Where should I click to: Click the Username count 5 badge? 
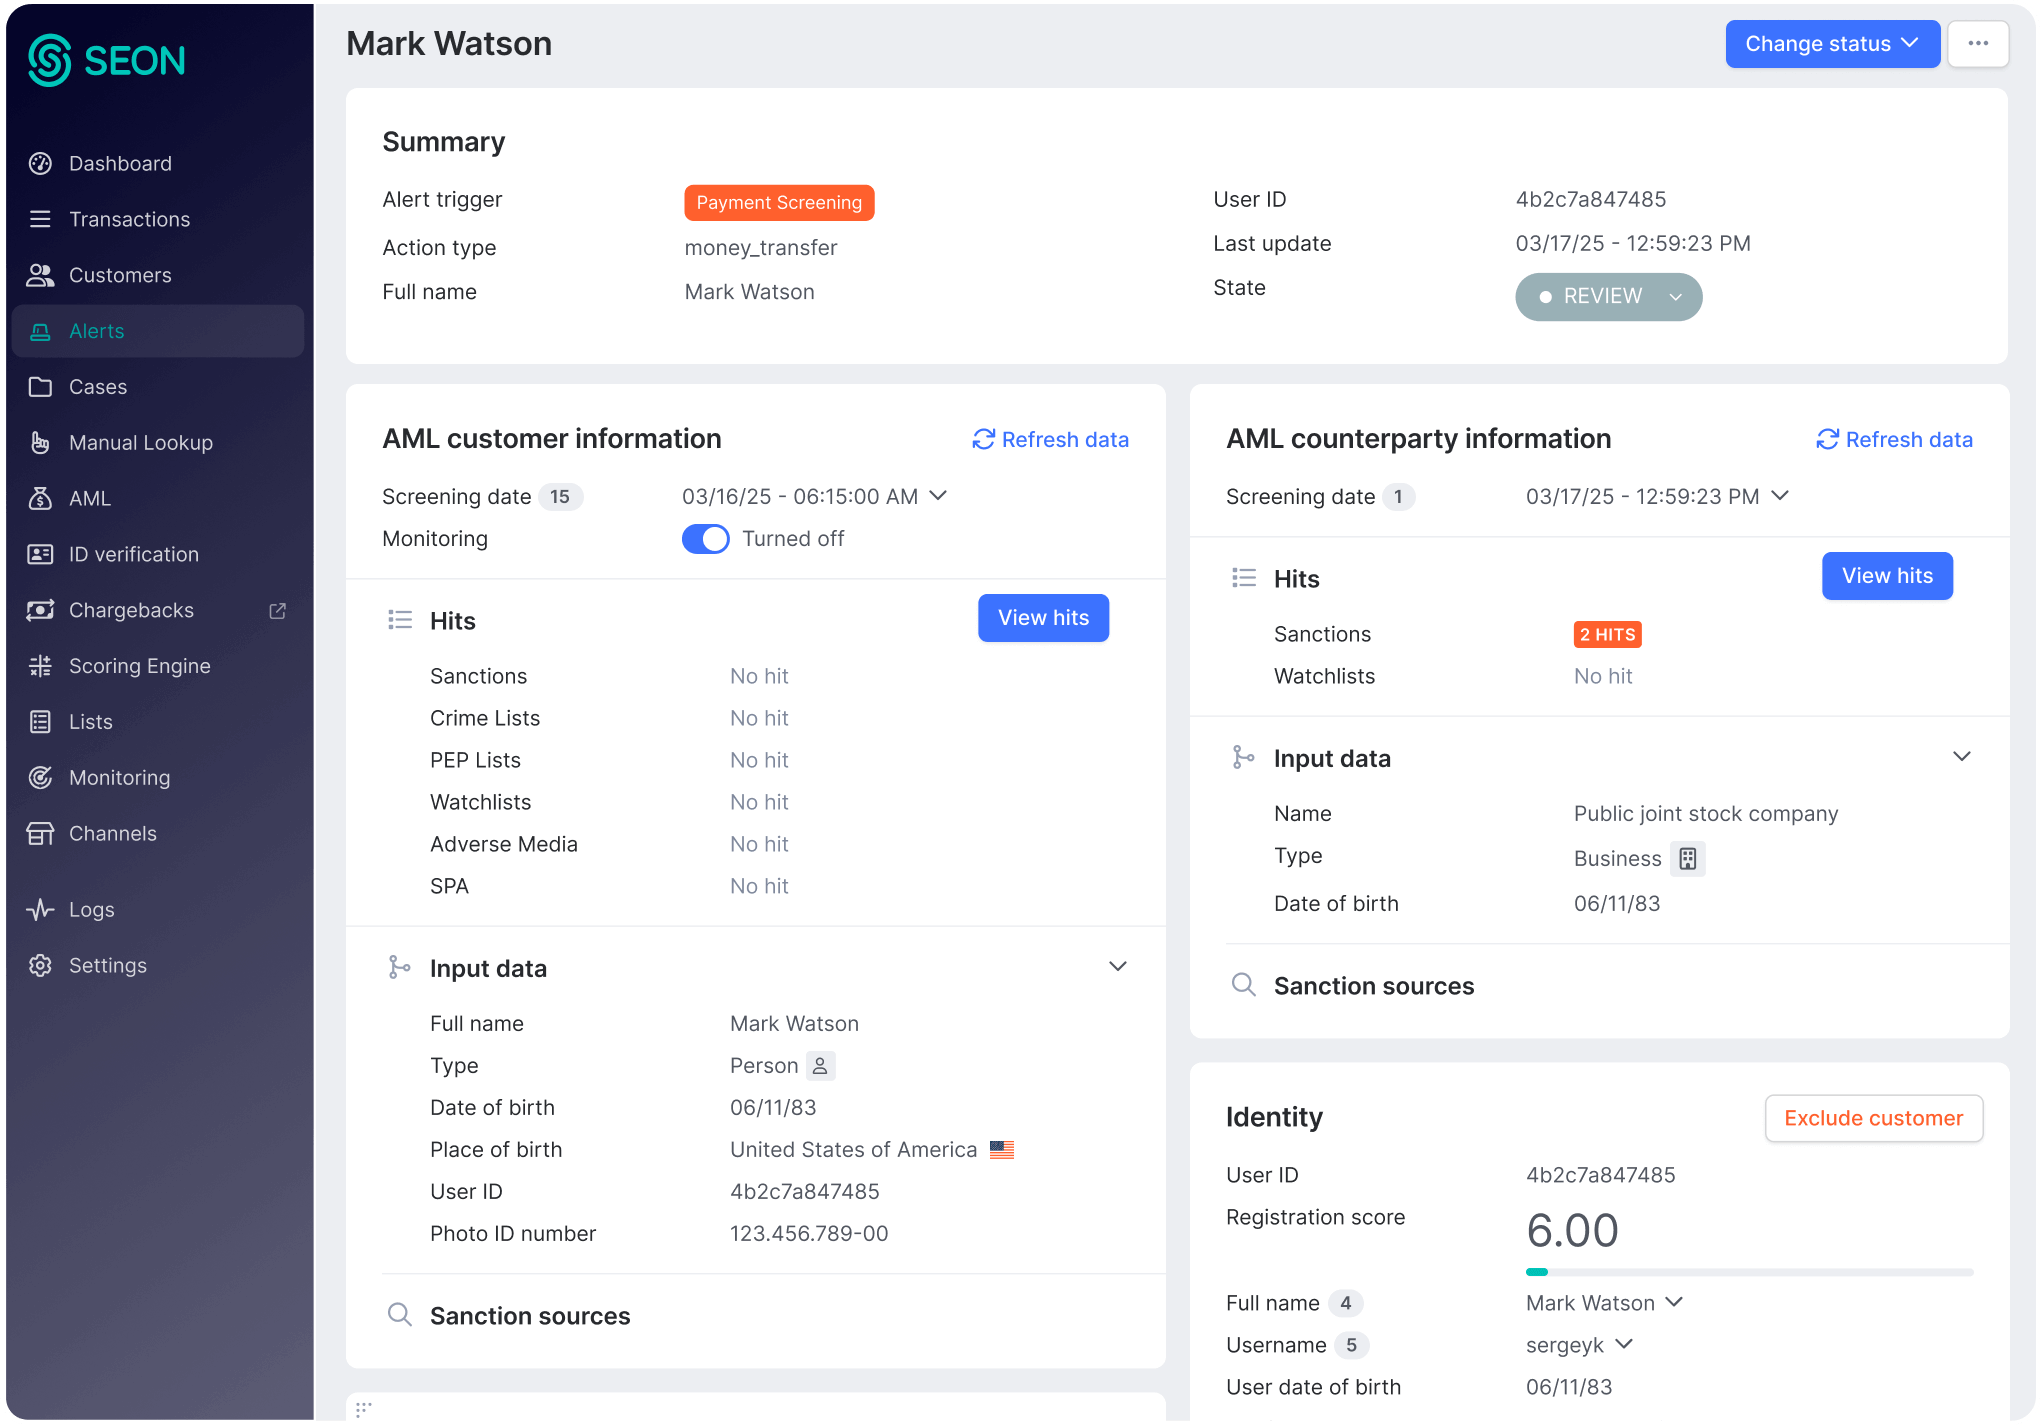click(x=1352, y=1345)
